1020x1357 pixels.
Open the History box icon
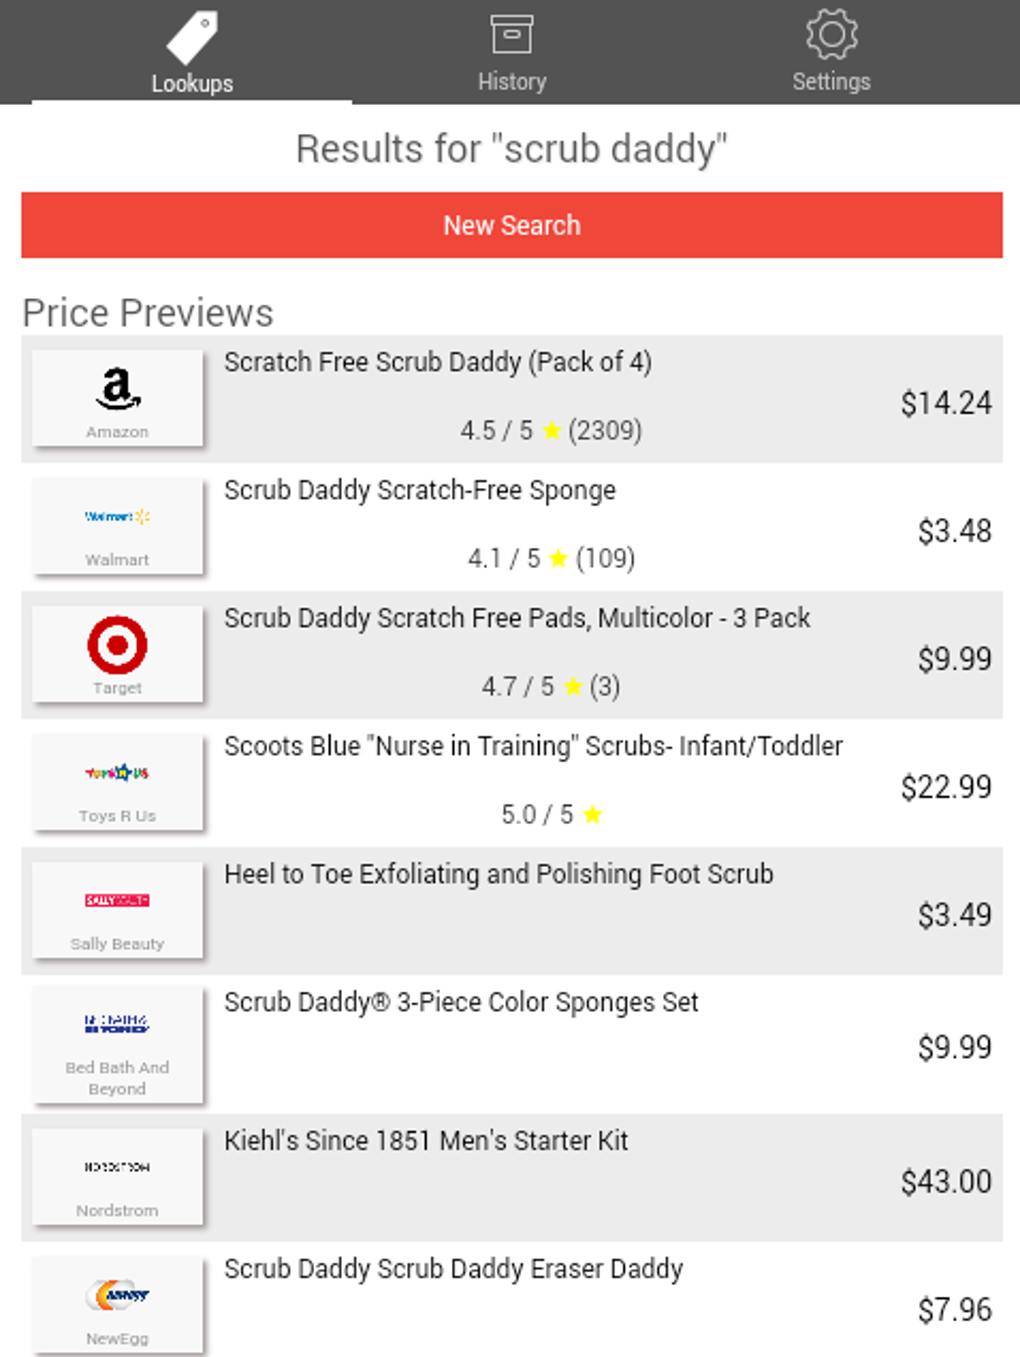pos(512,33)
